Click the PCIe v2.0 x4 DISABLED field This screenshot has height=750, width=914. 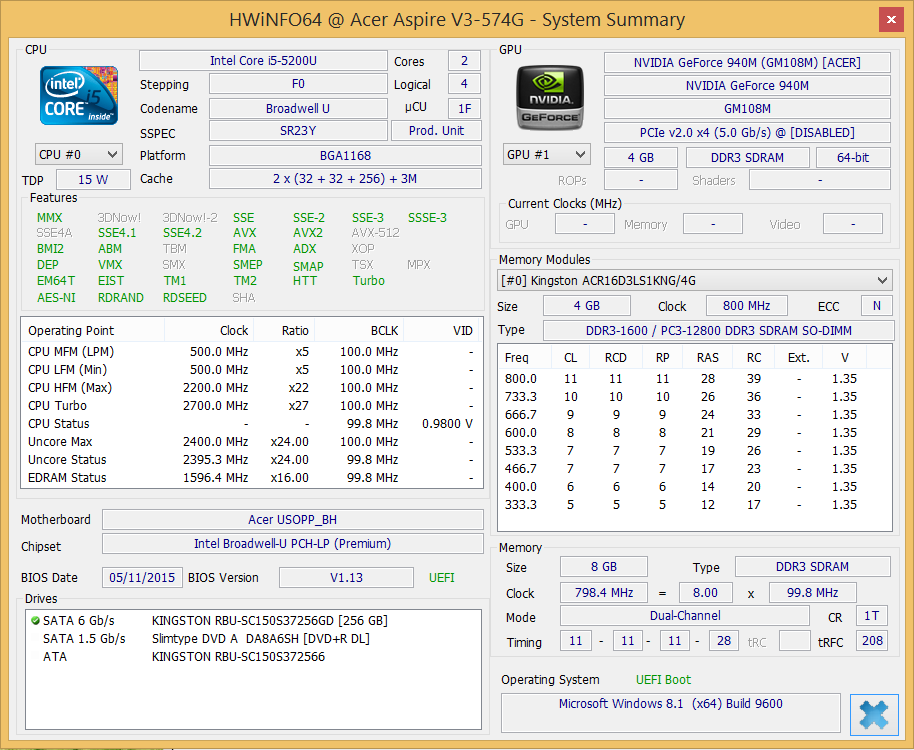747,132
